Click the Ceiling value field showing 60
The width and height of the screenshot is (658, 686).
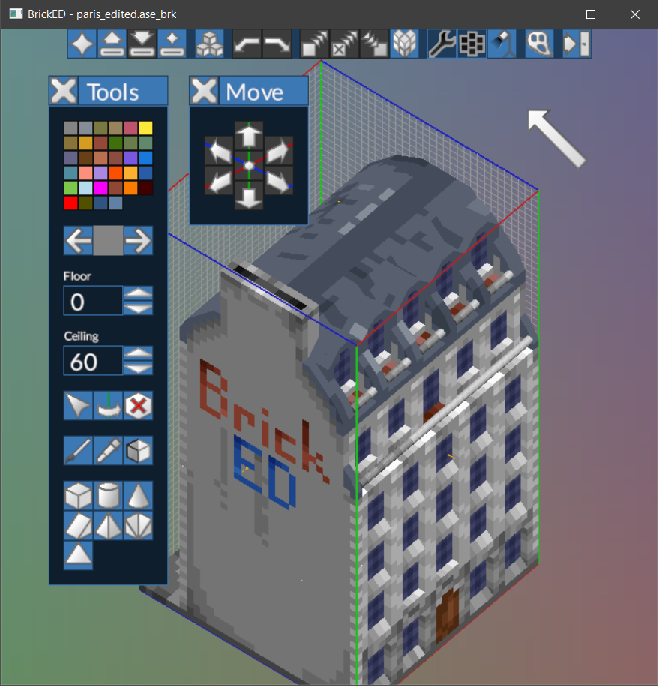pos(93,360)
